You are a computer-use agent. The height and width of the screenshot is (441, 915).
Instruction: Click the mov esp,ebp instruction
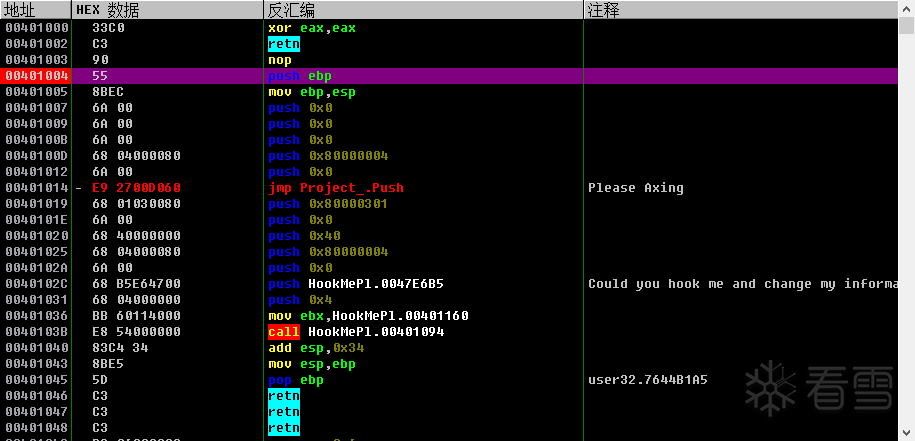pyautogui.click(x=312, y=364)
